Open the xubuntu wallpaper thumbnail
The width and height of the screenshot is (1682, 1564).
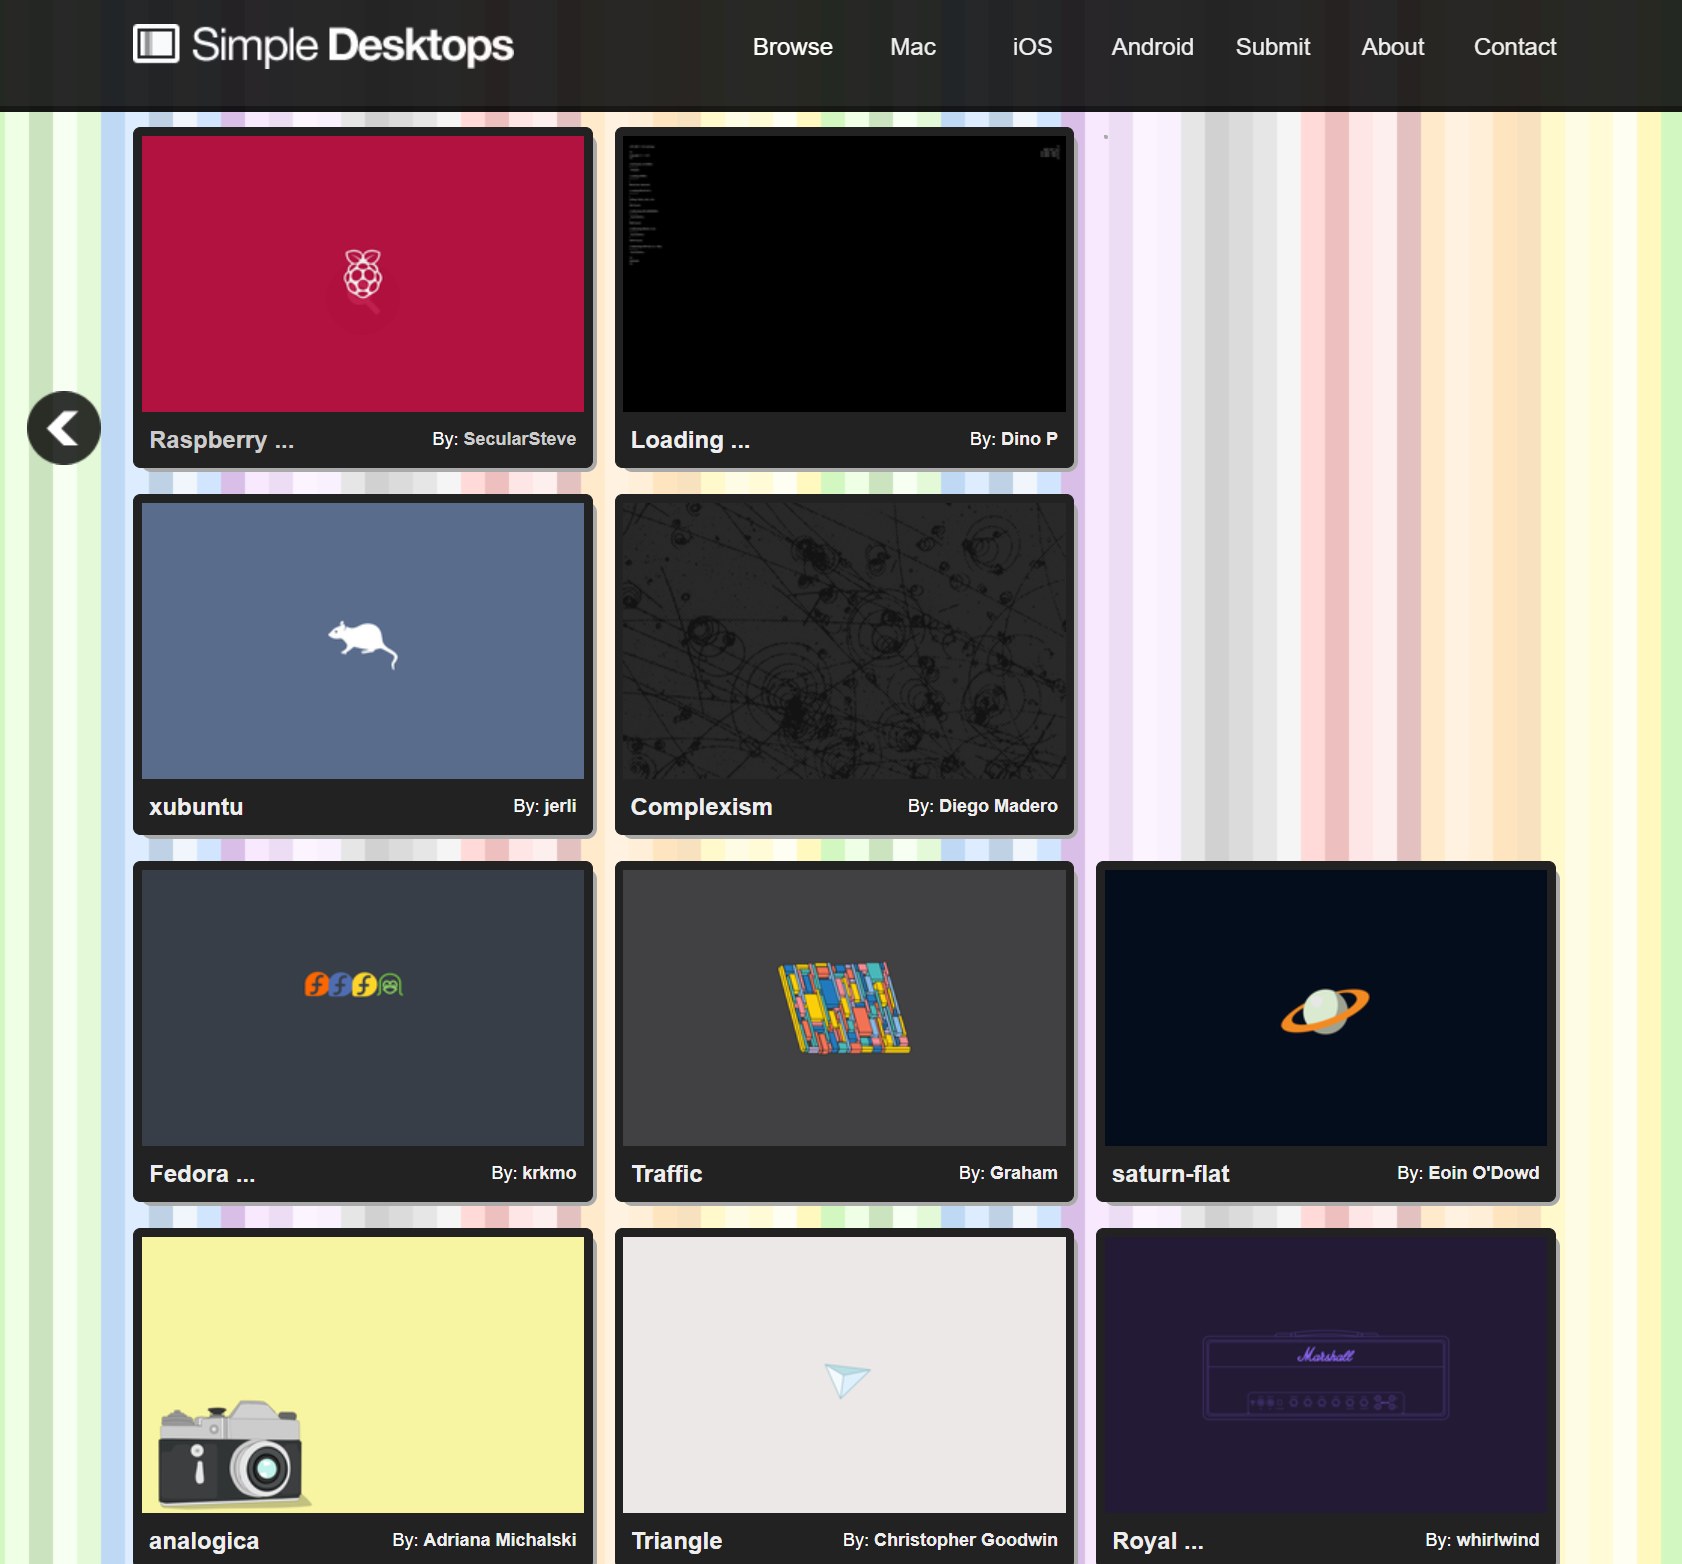[x=362, y=641]
